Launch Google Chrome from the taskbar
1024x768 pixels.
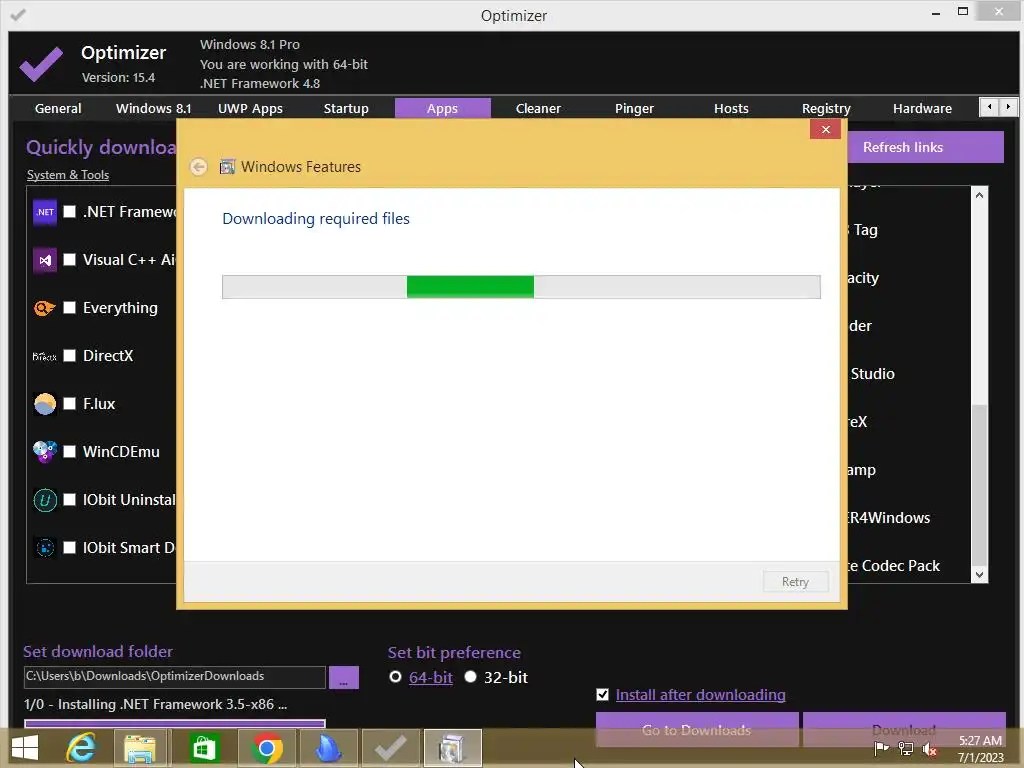pyautogui.click(x=266, y=748)
